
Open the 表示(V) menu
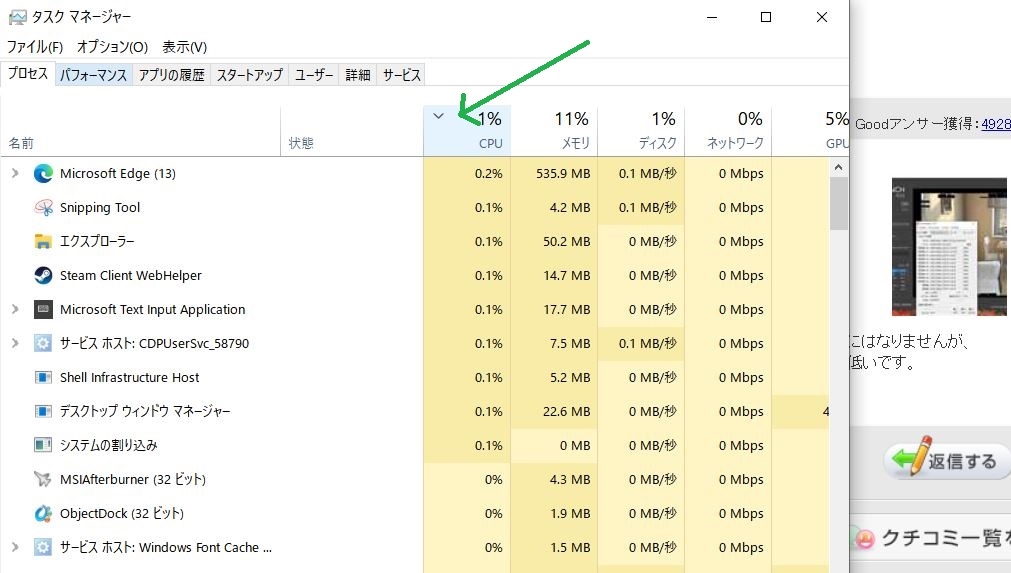pos(184,47)
